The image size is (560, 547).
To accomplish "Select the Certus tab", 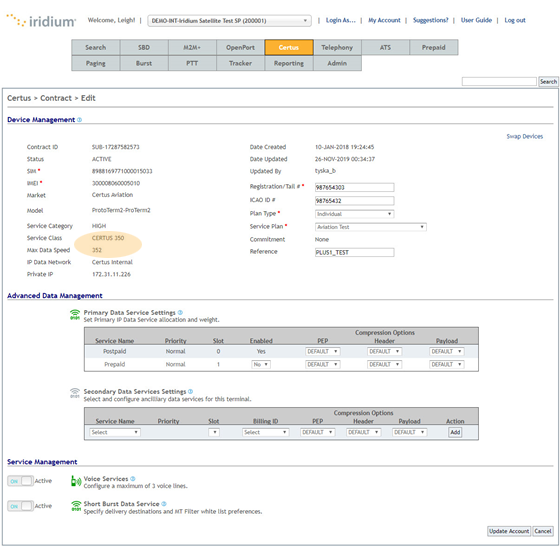I will click(289, 47).
